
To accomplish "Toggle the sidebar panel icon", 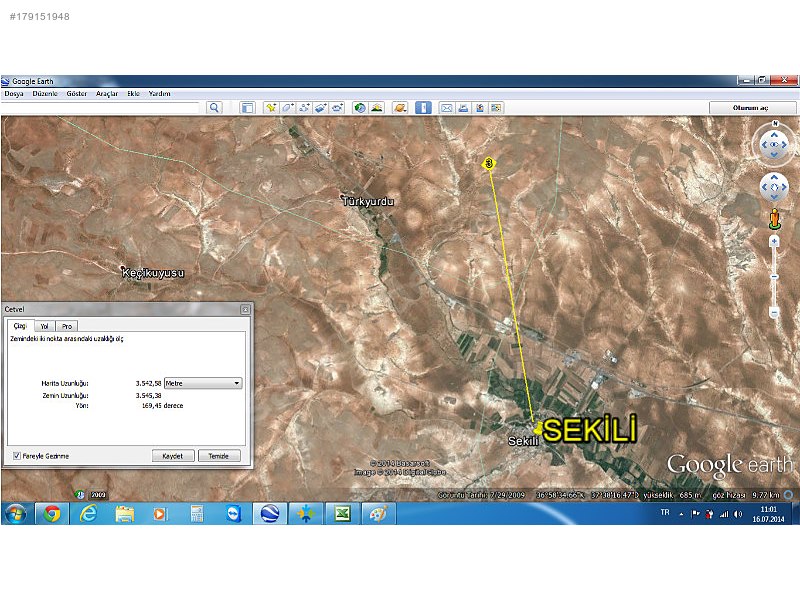I will (247, 108).
